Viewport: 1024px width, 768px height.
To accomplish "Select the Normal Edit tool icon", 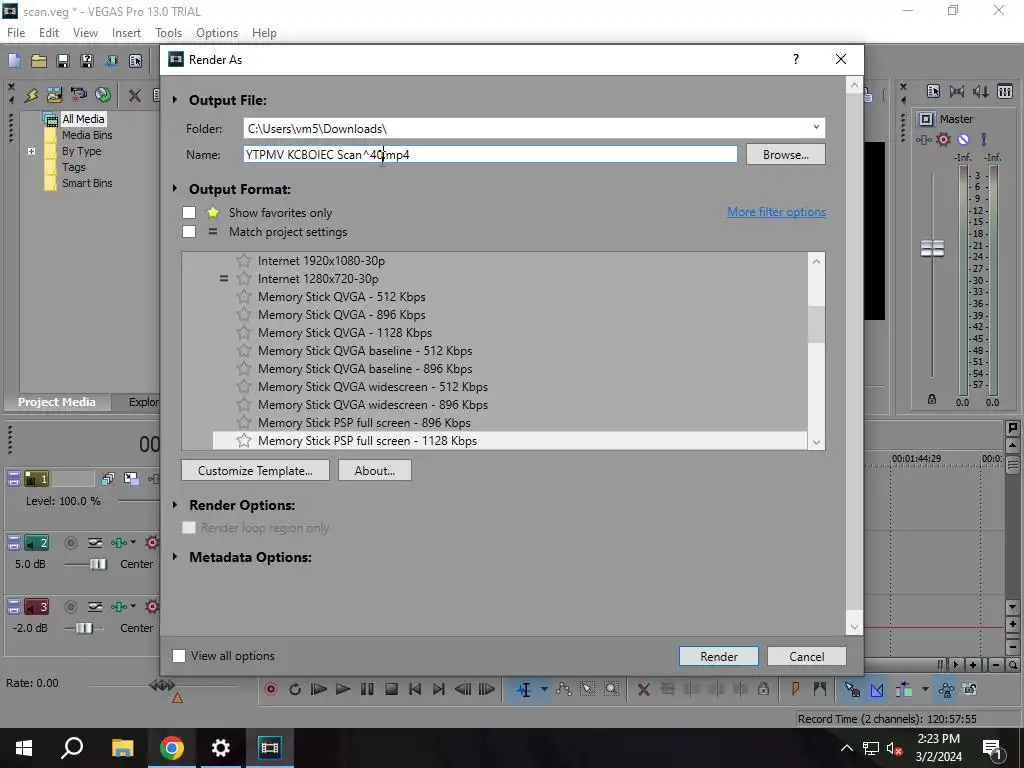I will tap(524, 690).
